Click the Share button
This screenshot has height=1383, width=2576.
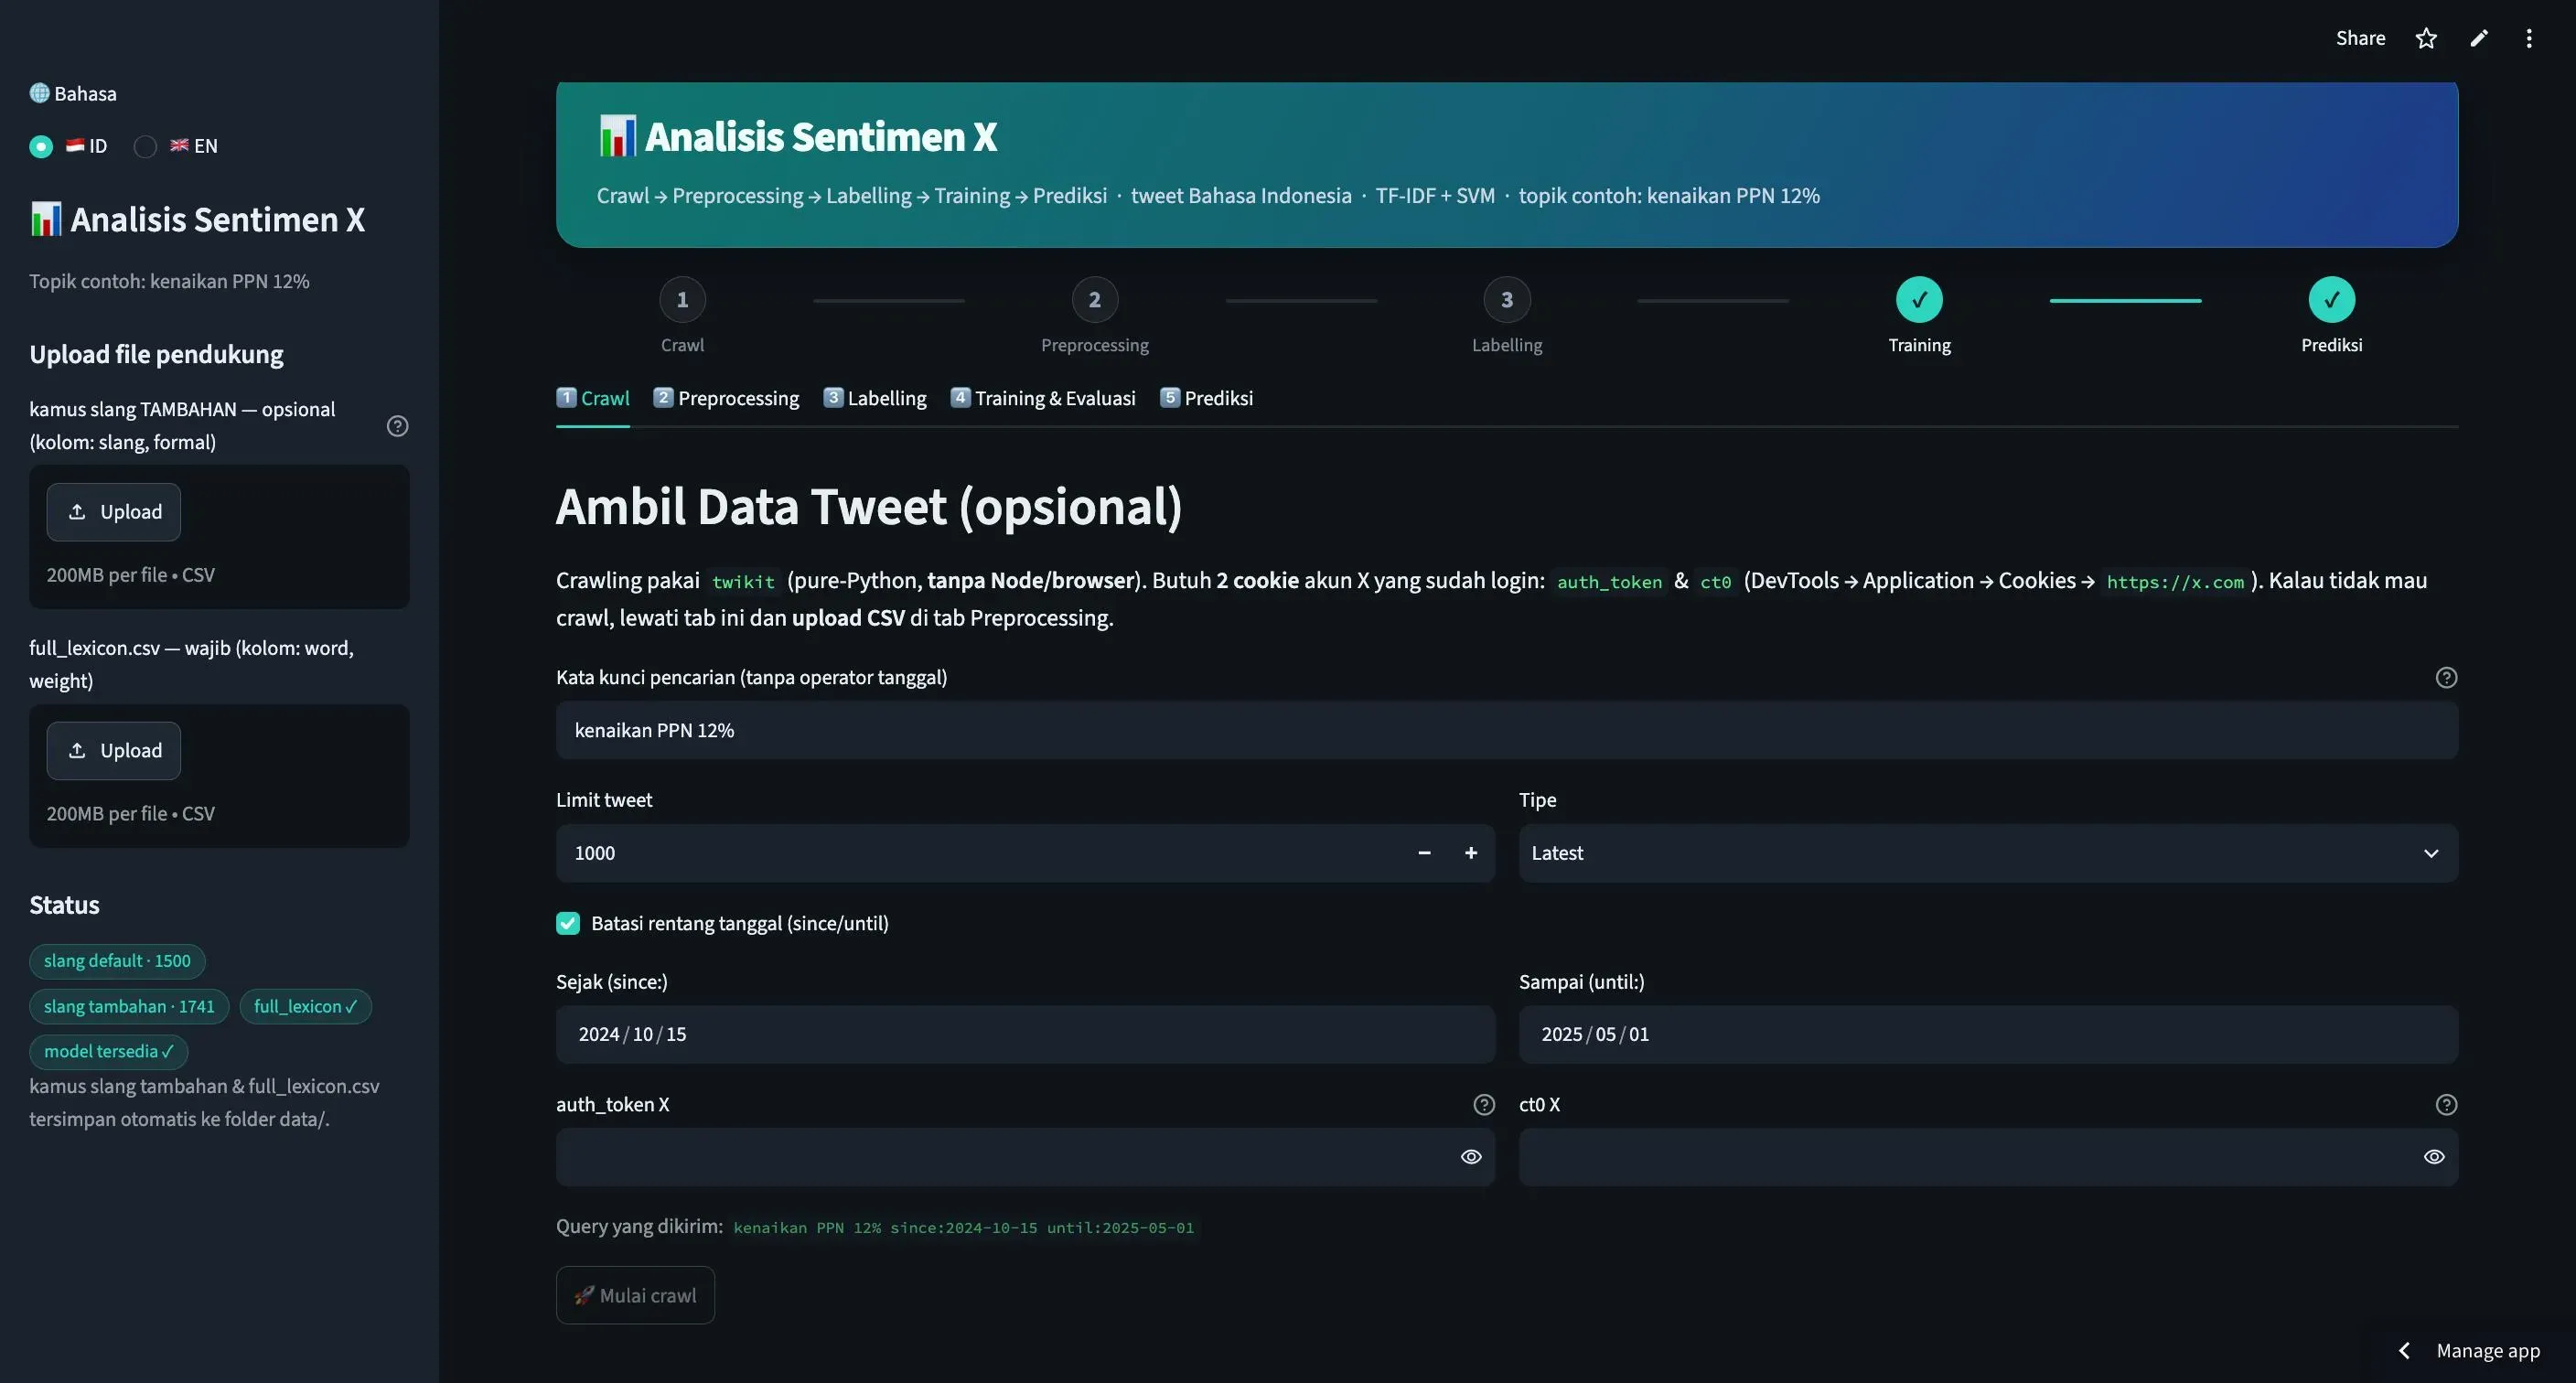2360,38
